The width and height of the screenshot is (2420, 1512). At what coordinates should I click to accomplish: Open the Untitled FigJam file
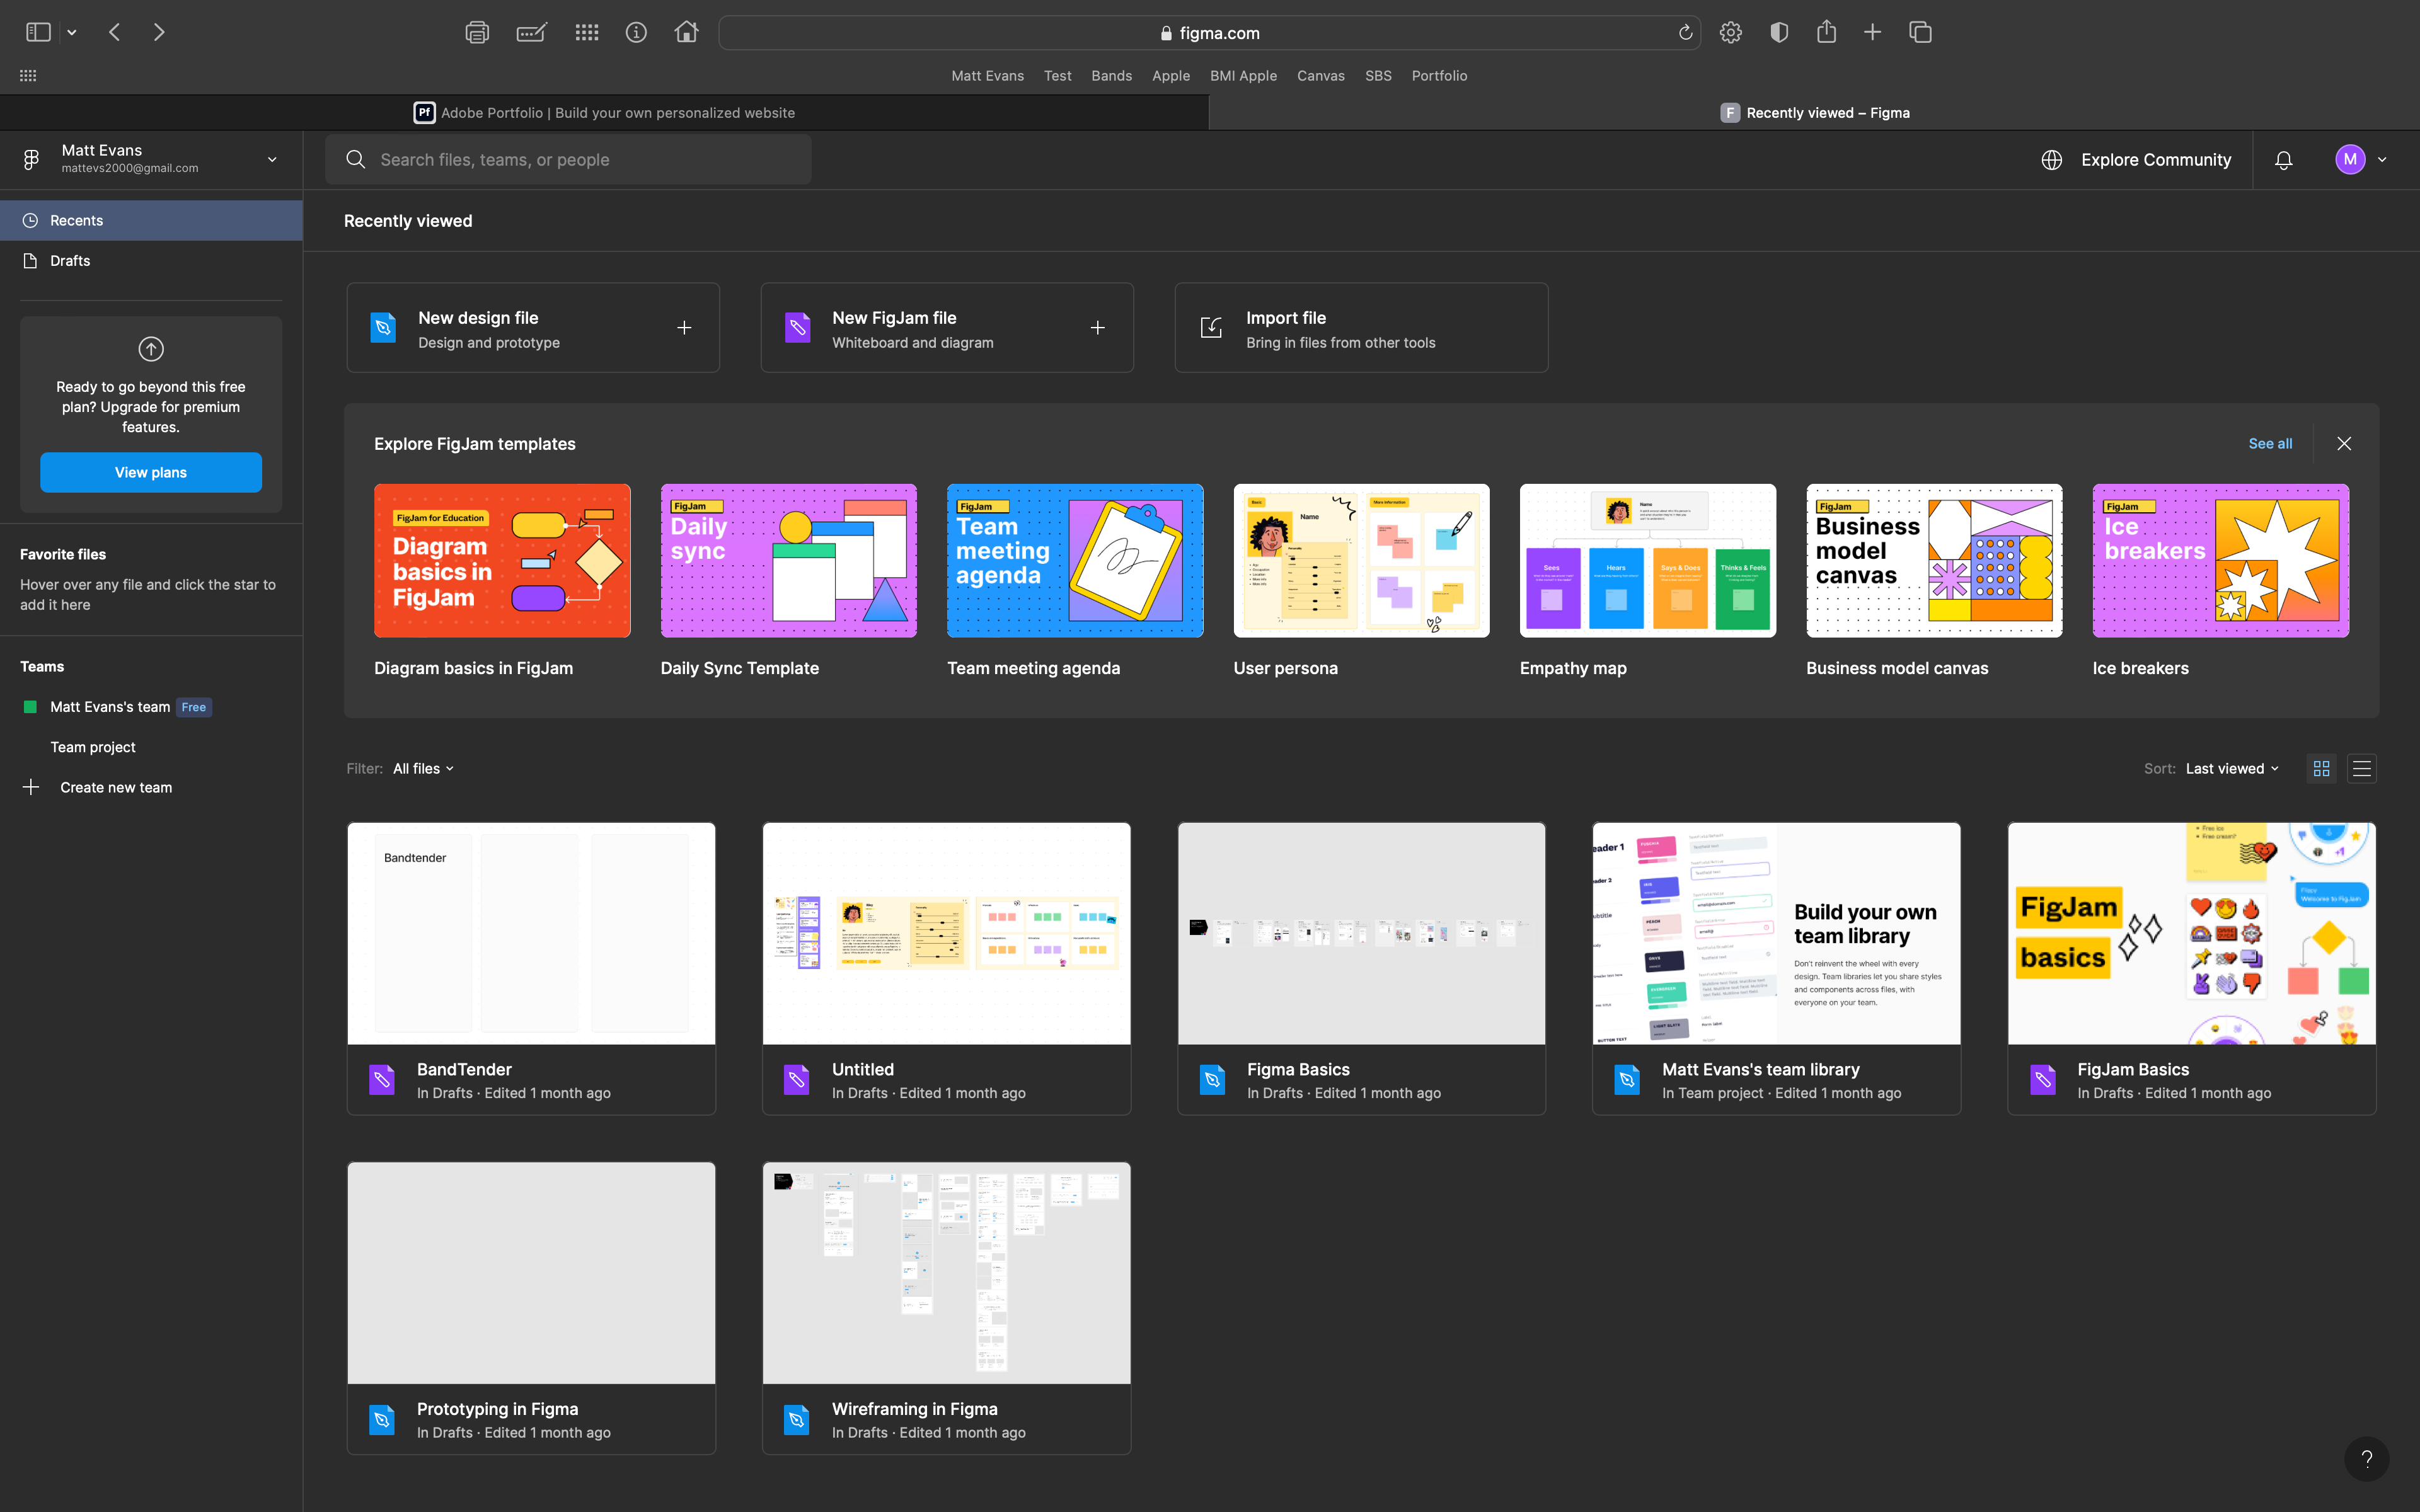(x=946, y=968)
